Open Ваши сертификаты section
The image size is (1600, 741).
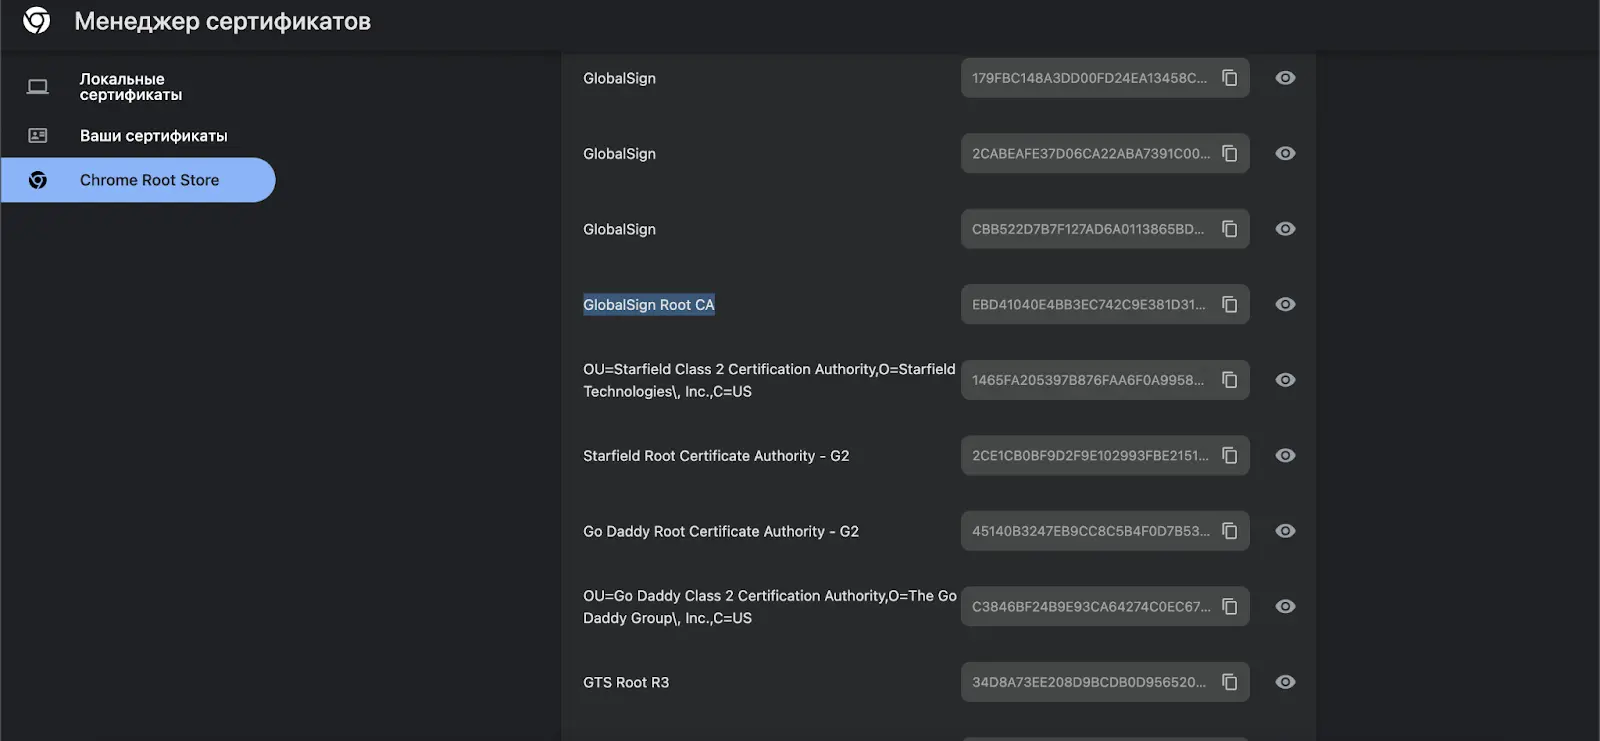click(x=138, y=136)
